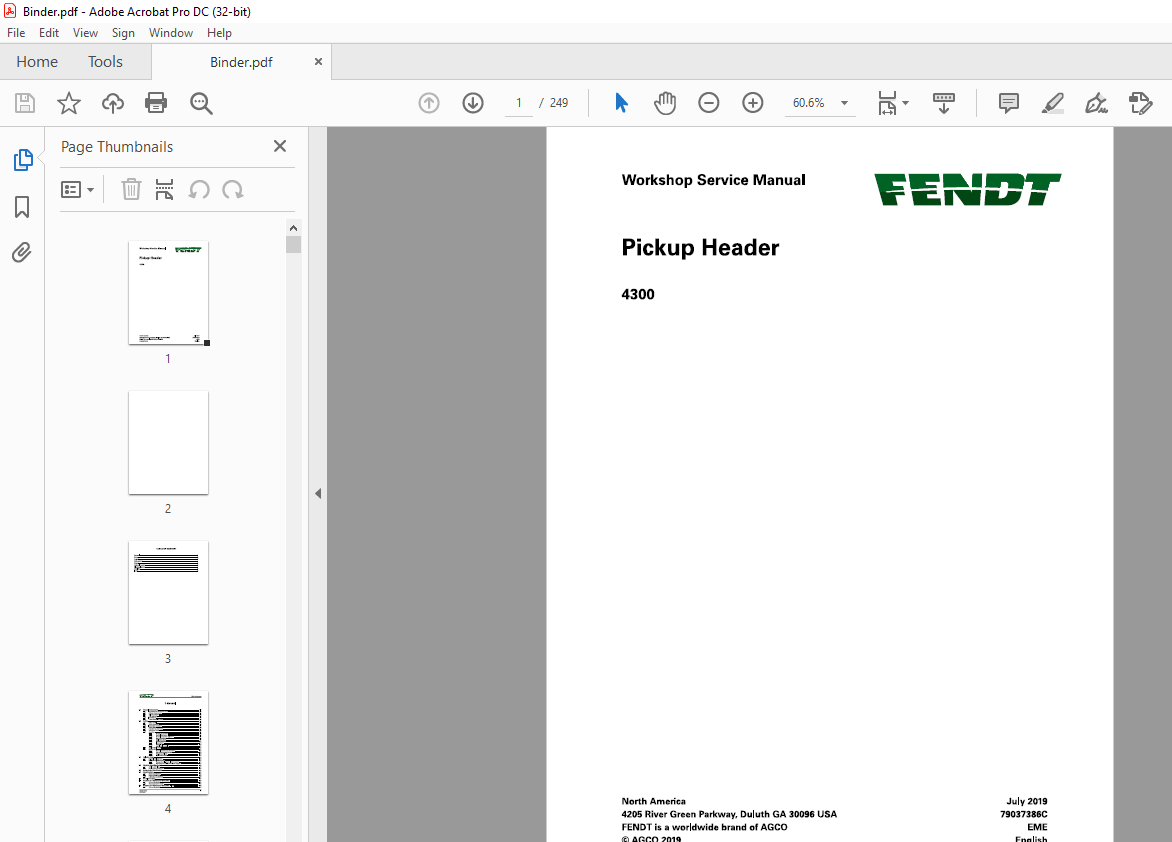The width and height of the screenshot is (1172, 842).
Task: Rotate page clockwise
Action: [232, 190]
